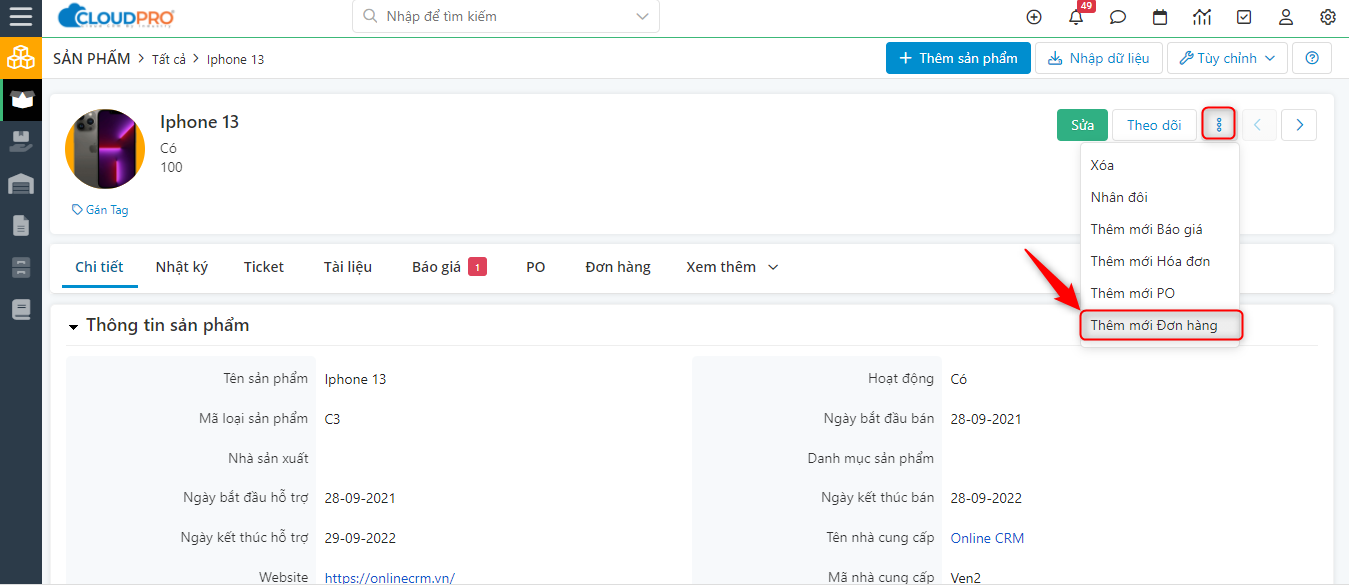Go to previous product record arrow
Viewport: 1349px width, 585px height.
click(x=1258, y=125)
